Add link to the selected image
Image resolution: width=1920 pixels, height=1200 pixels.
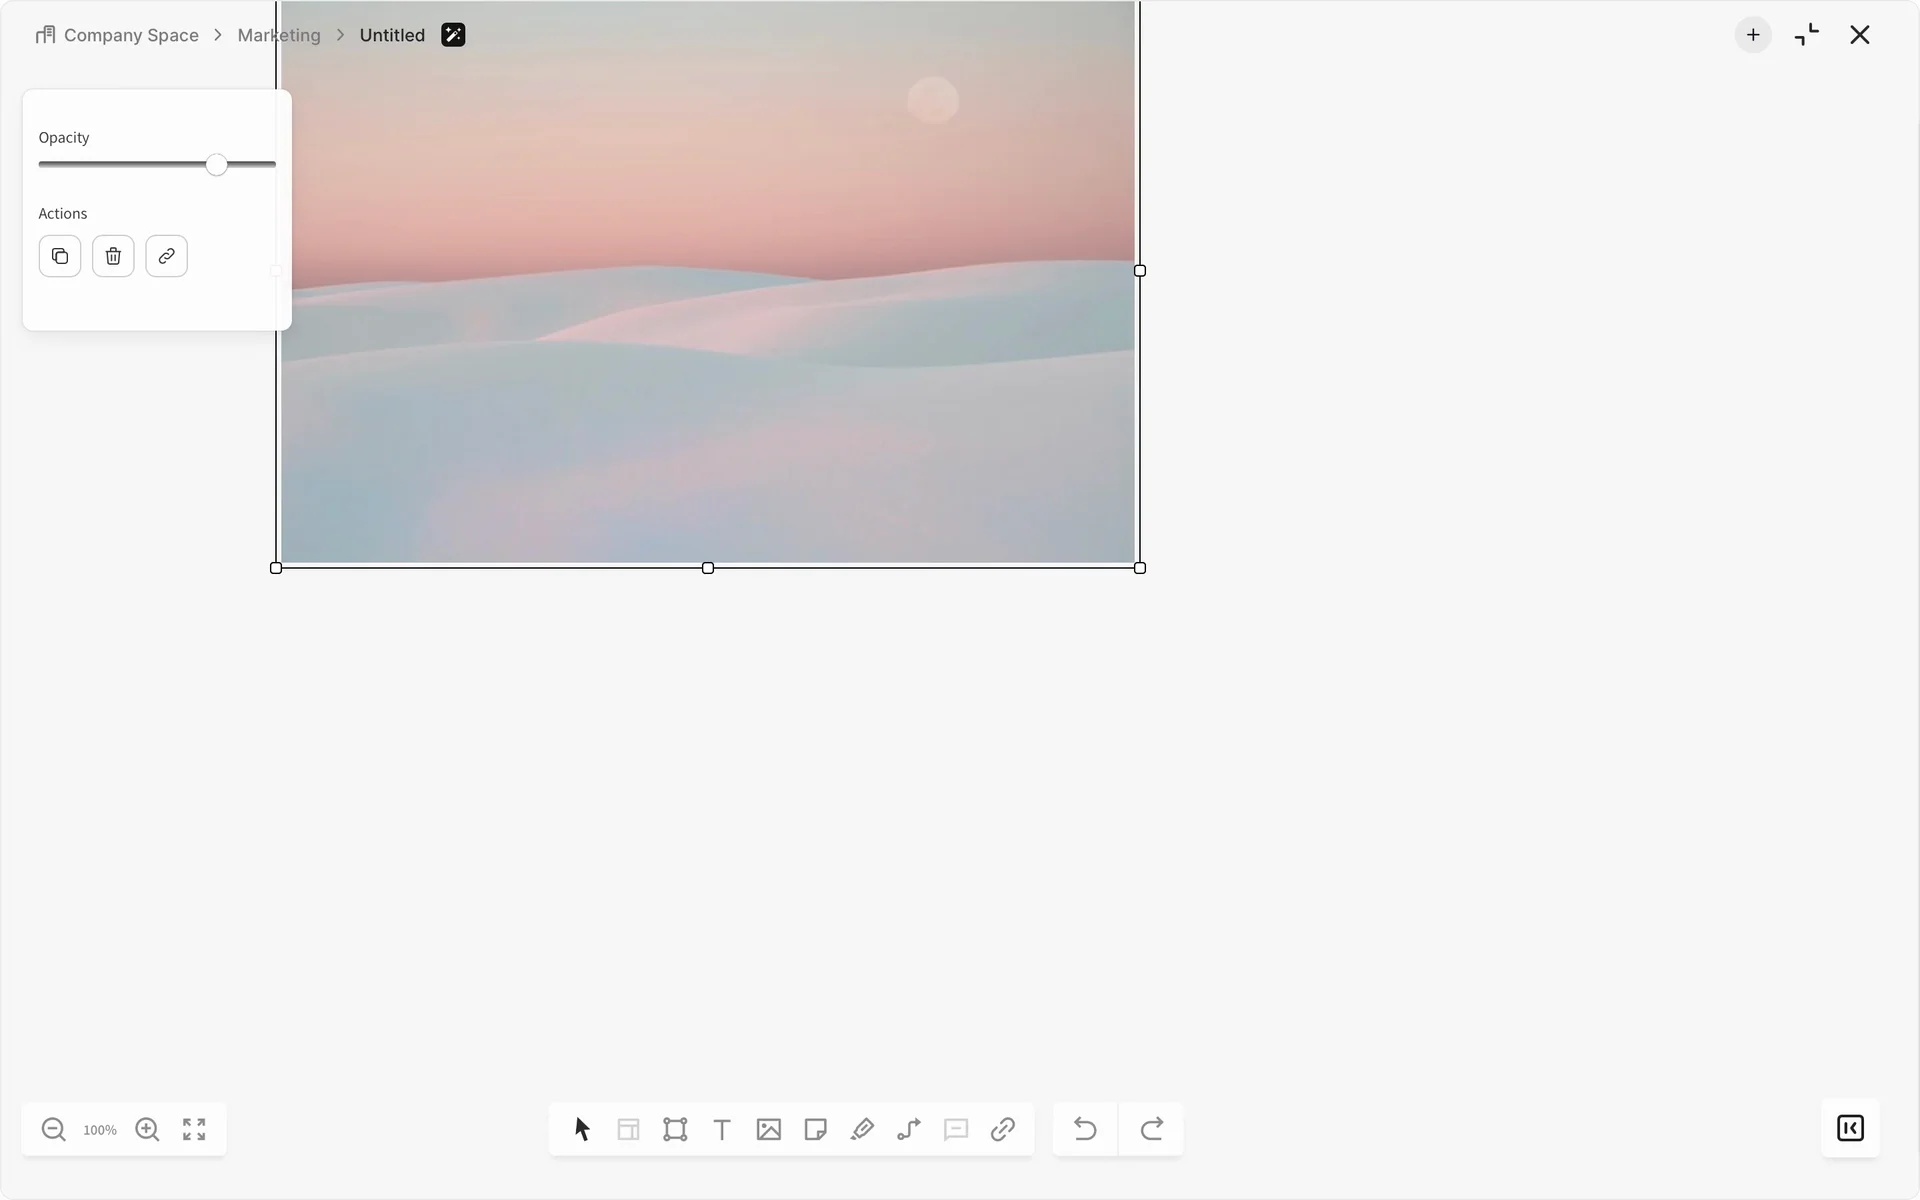pos(166,256)
